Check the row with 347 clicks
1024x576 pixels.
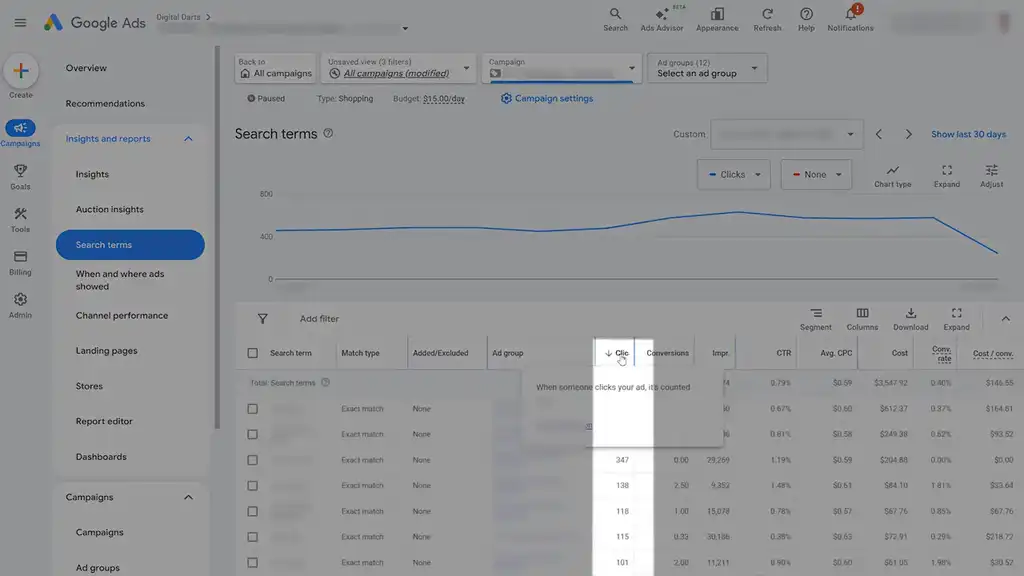253,460
